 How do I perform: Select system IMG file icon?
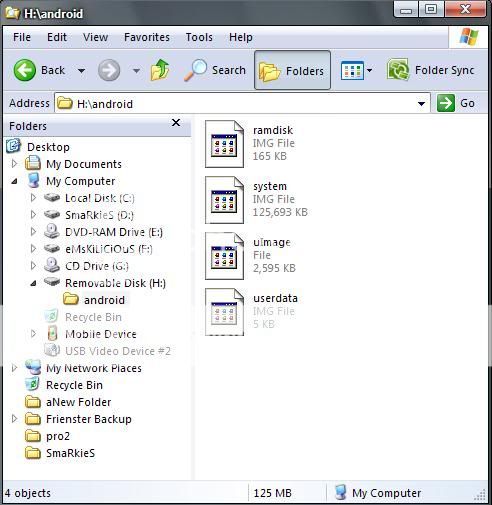224,200
